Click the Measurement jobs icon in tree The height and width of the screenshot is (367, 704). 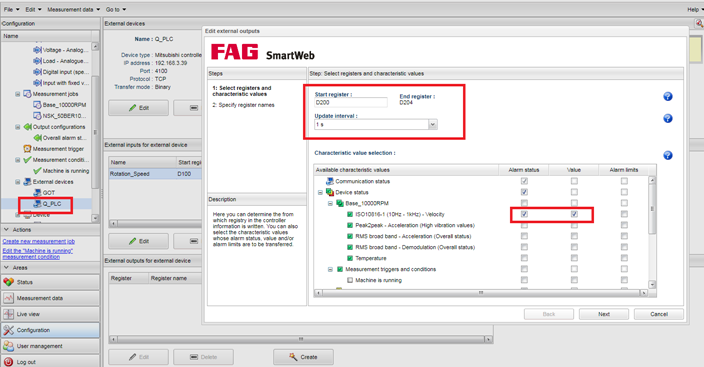[x=27, y=94]
